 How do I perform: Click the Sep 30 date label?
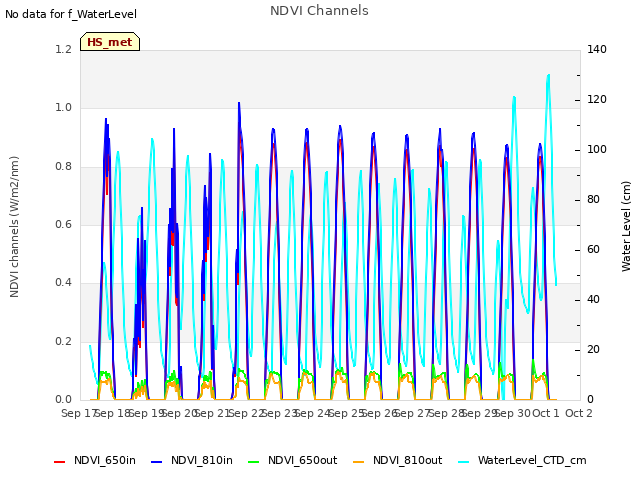point(513,413)
